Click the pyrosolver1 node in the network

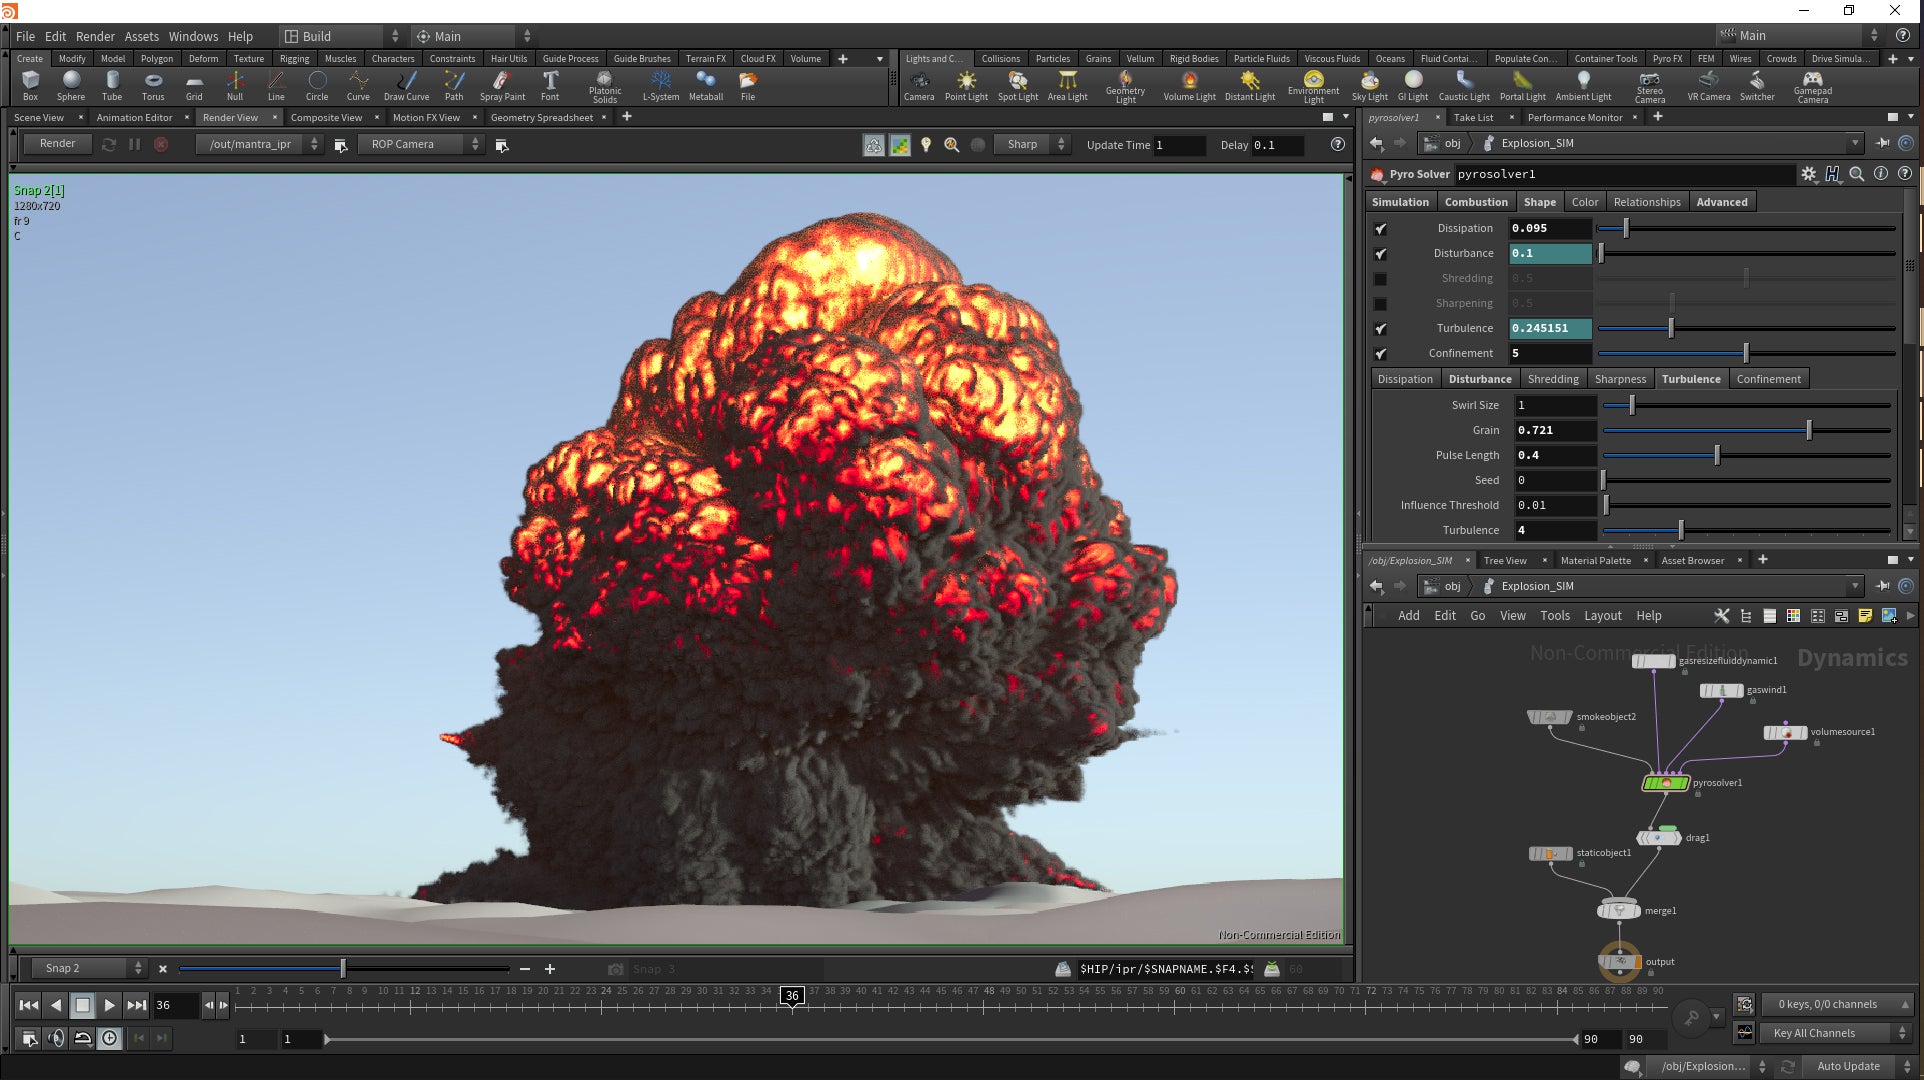click(x=1665, y=783)
